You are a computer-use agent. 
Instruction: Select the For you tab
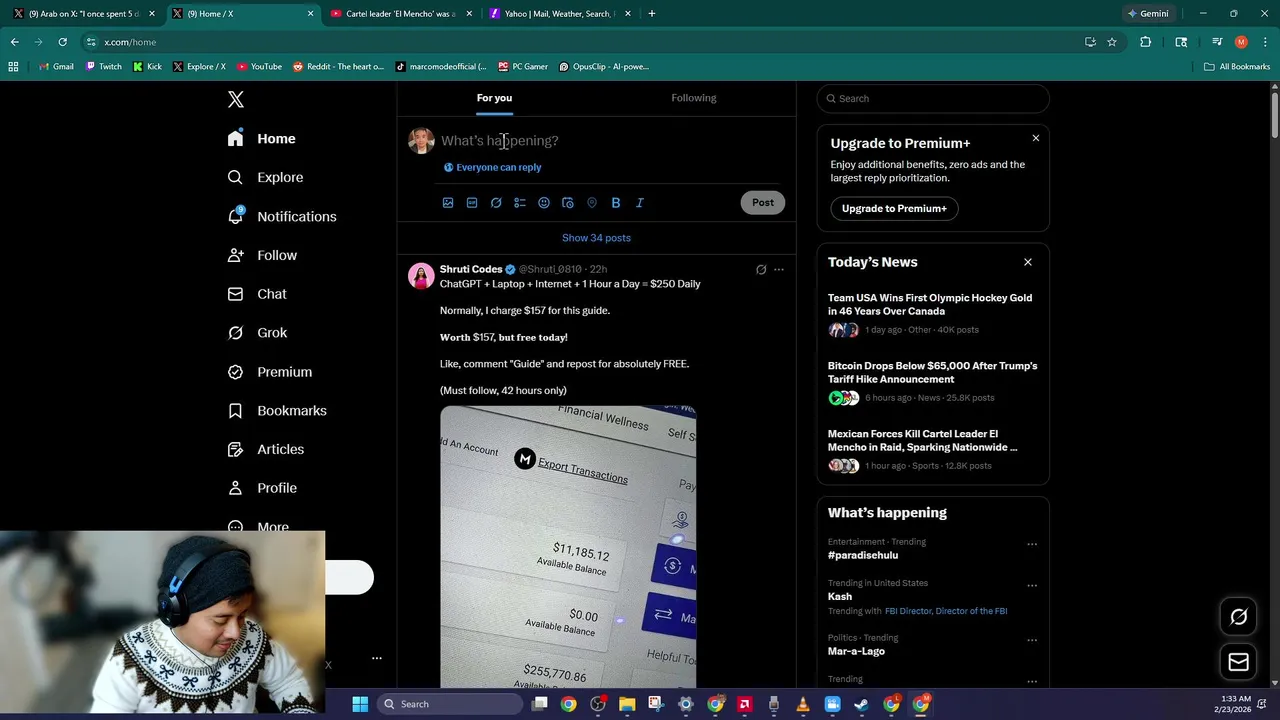pyautogui.click(x=494, y=98)
